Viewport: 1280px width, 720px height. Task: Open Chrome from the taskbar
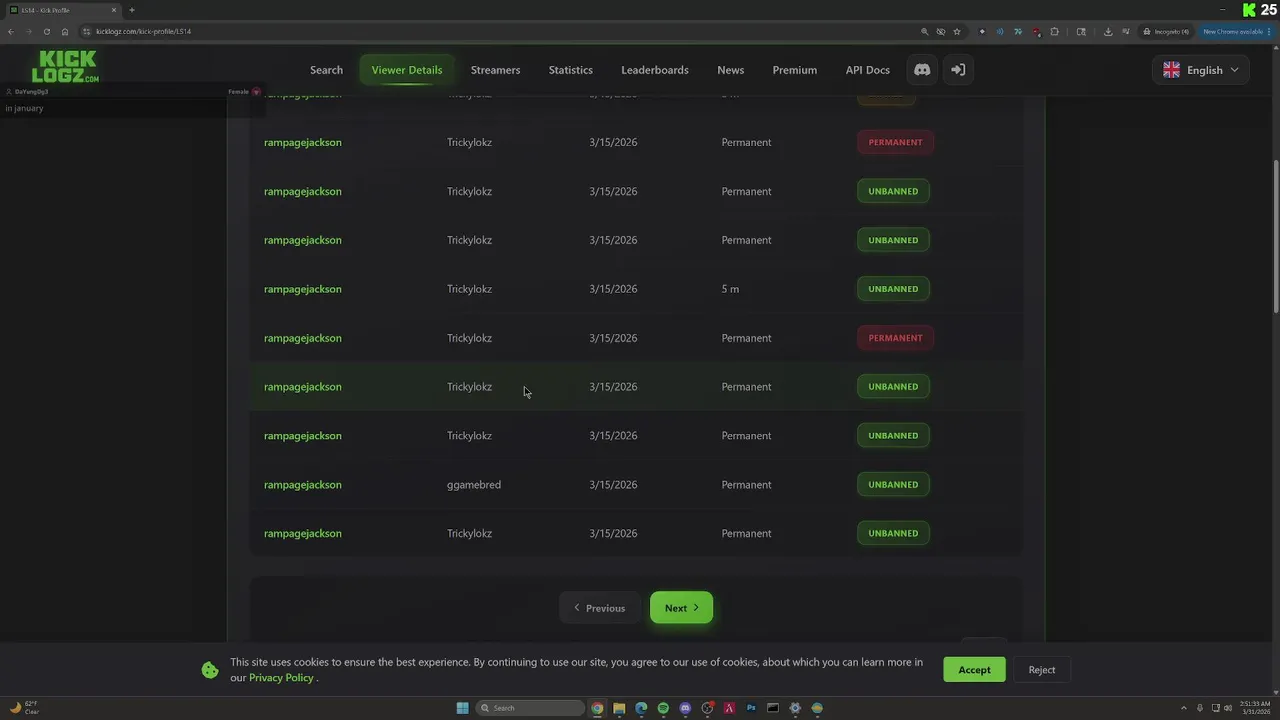(x=597, y=708)
